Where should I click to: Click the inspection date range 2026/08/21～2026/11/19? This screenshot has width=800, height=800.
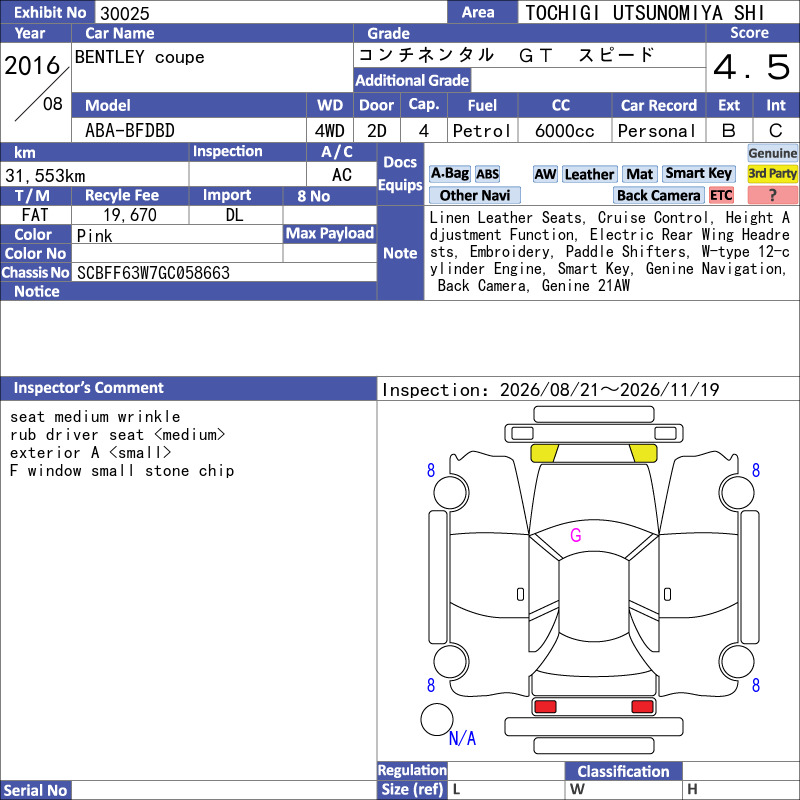609,390
